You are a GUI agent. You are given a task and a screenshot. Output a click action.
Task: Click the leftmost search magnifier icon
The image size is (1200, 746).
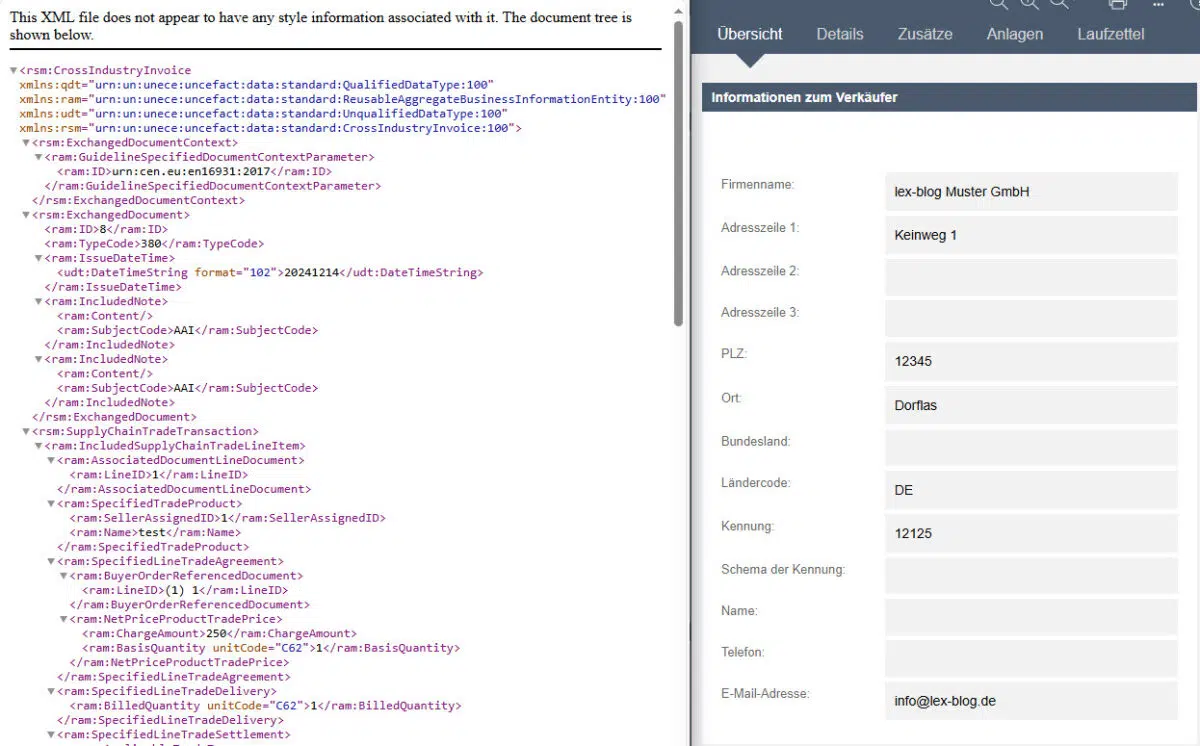point(997,5)
